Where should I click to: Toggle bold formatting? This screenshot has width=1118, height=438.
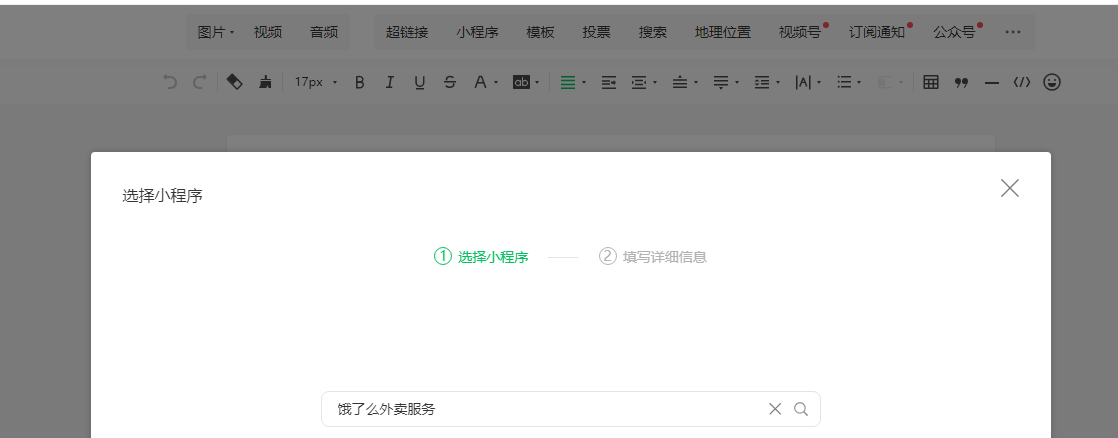[x=359, y=82]
